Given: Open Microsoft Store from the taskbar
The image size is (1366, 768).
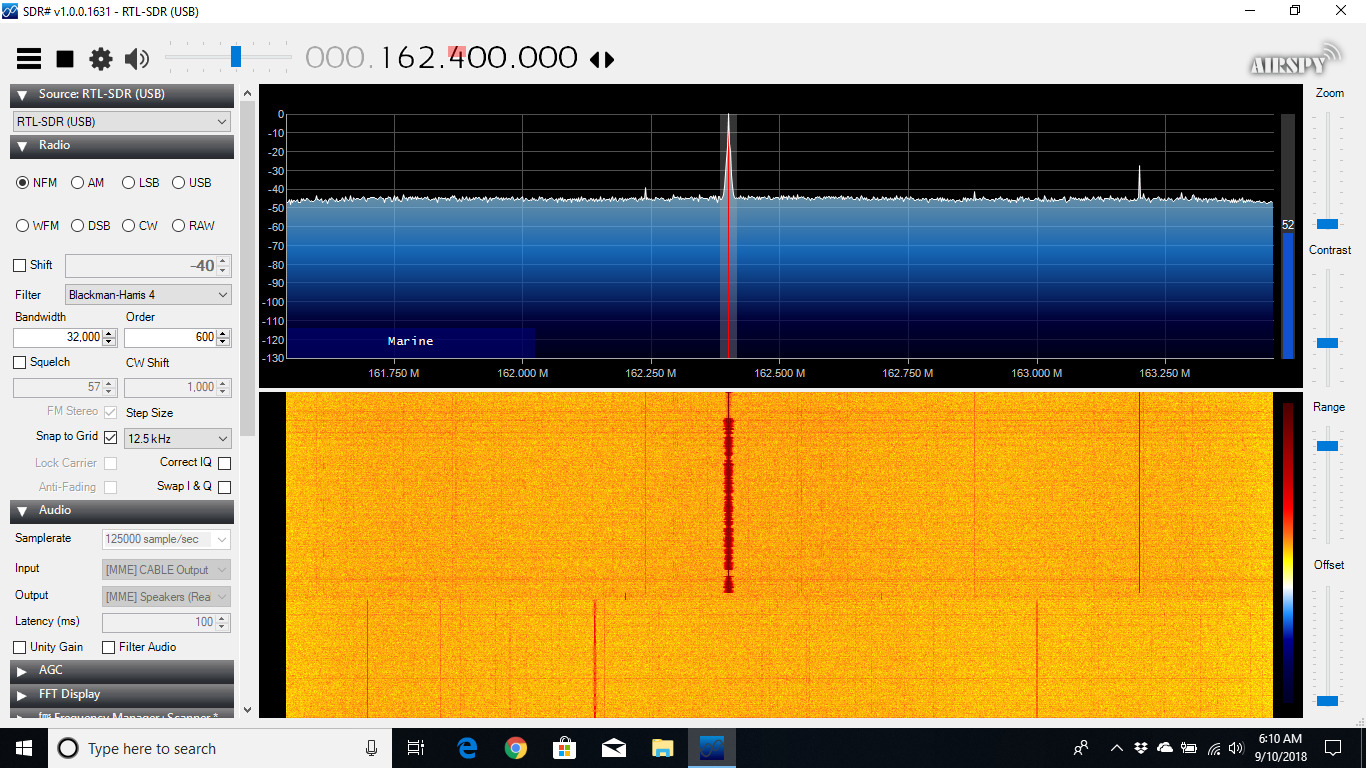Looking at the screenshot, I should click(565, 748).
